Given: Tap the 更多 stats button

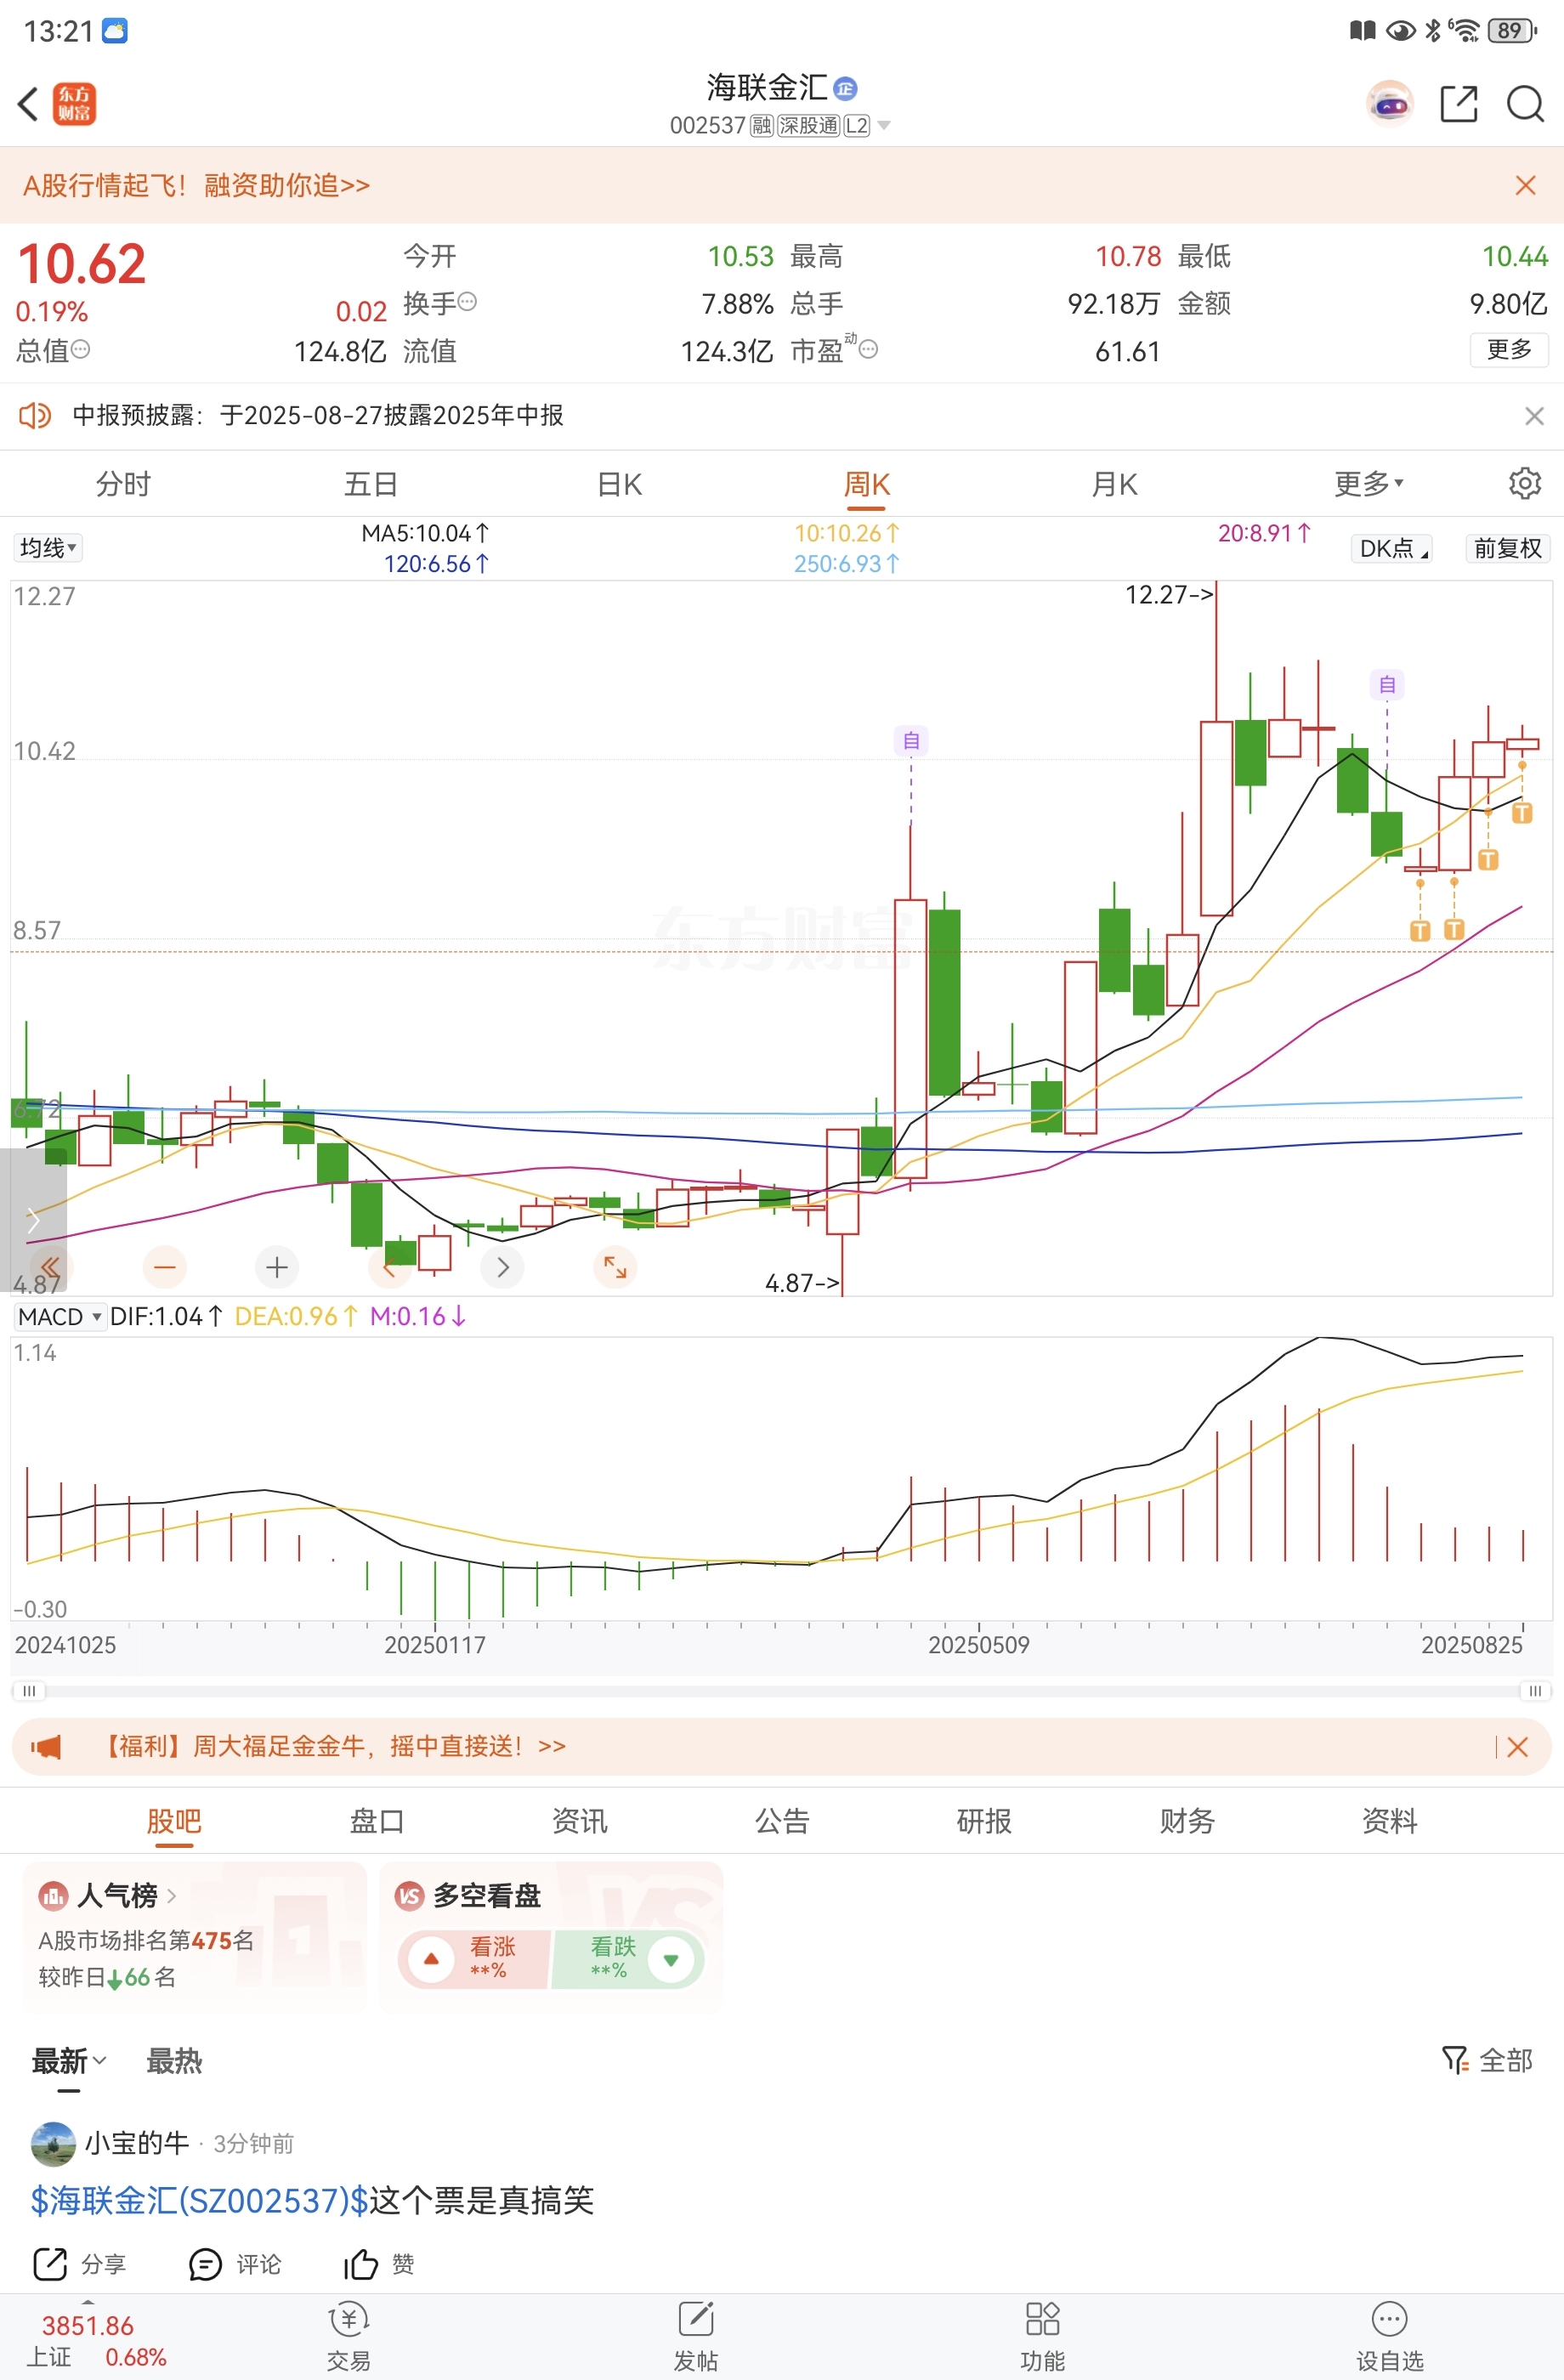Looking at the screenshot, I should (x=1509, y=349).
